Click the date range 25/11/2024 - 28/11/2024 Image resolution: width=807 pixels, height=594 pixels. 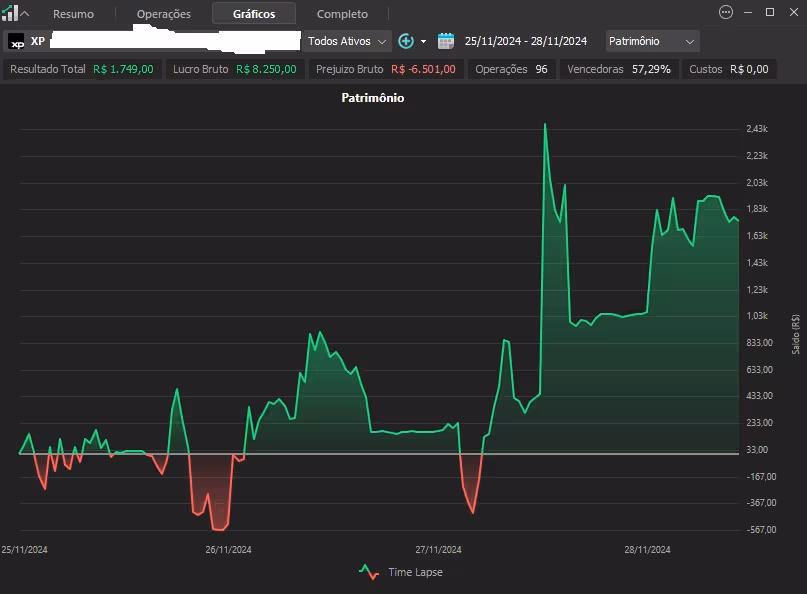tap(525, 41)
